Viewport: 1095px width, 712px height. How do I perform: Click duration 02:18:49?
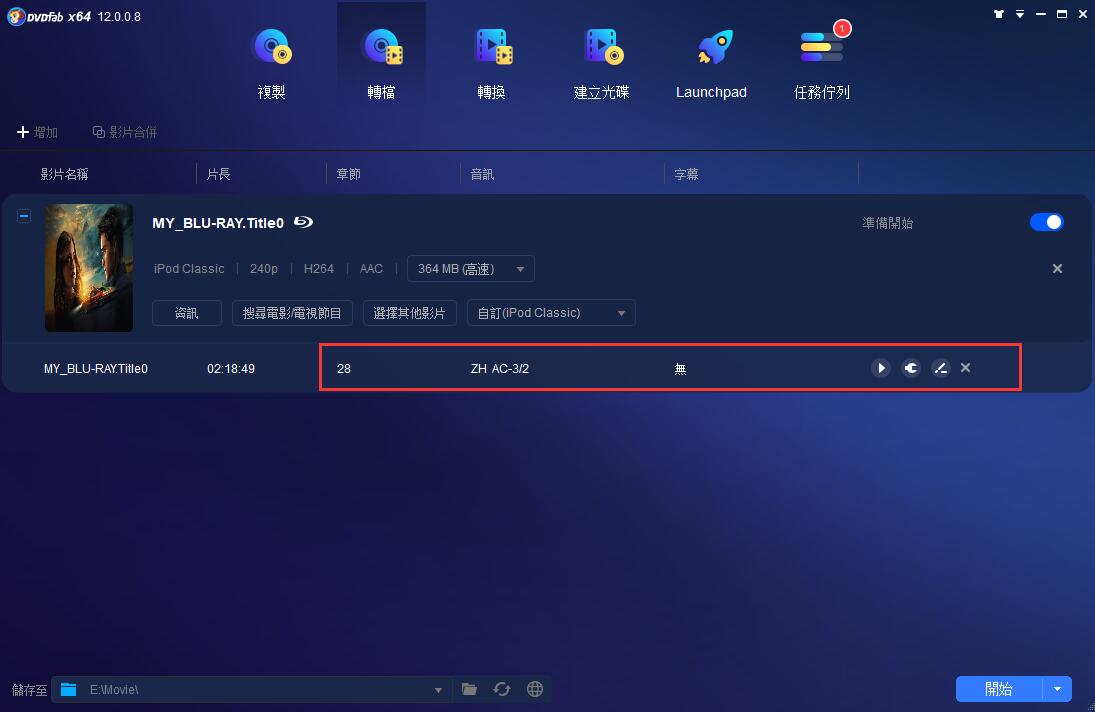click(230, 369)
